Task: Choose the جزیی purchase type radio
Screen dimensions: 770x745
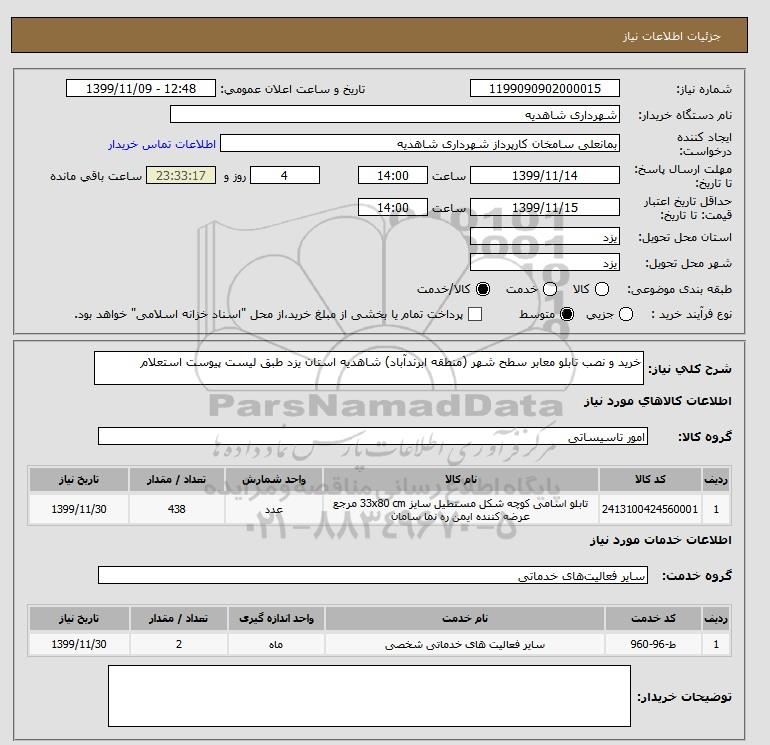Action: (x=626, y=314)
